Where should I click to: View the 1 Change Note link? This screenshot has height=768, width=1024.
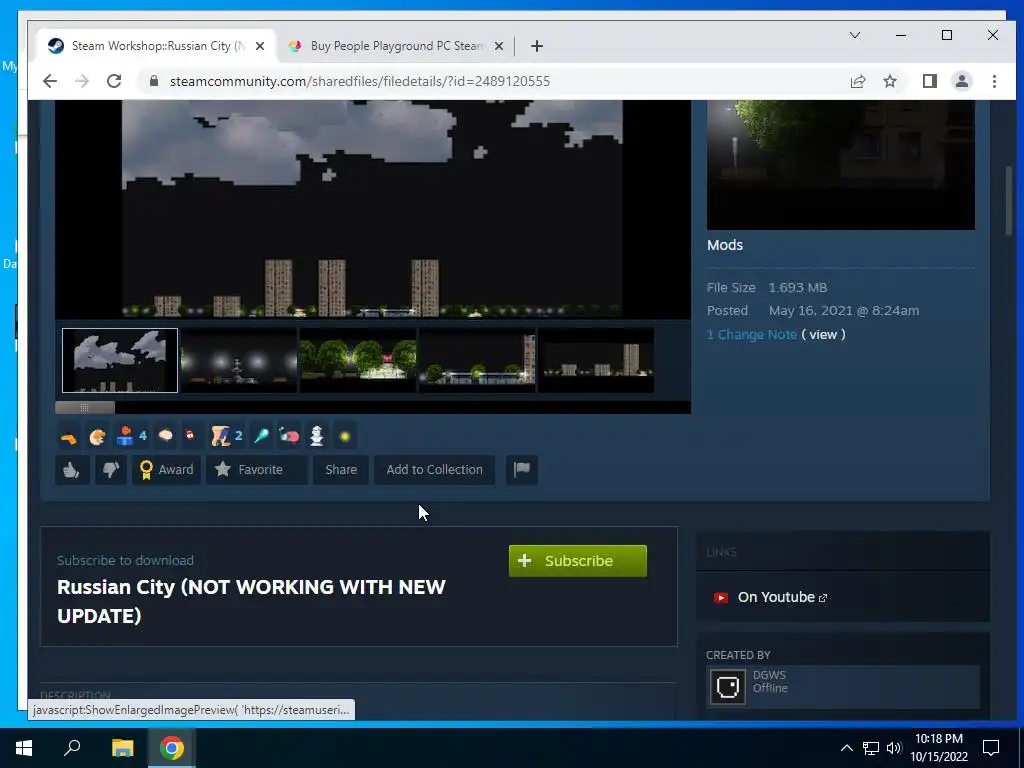(752, 334)
